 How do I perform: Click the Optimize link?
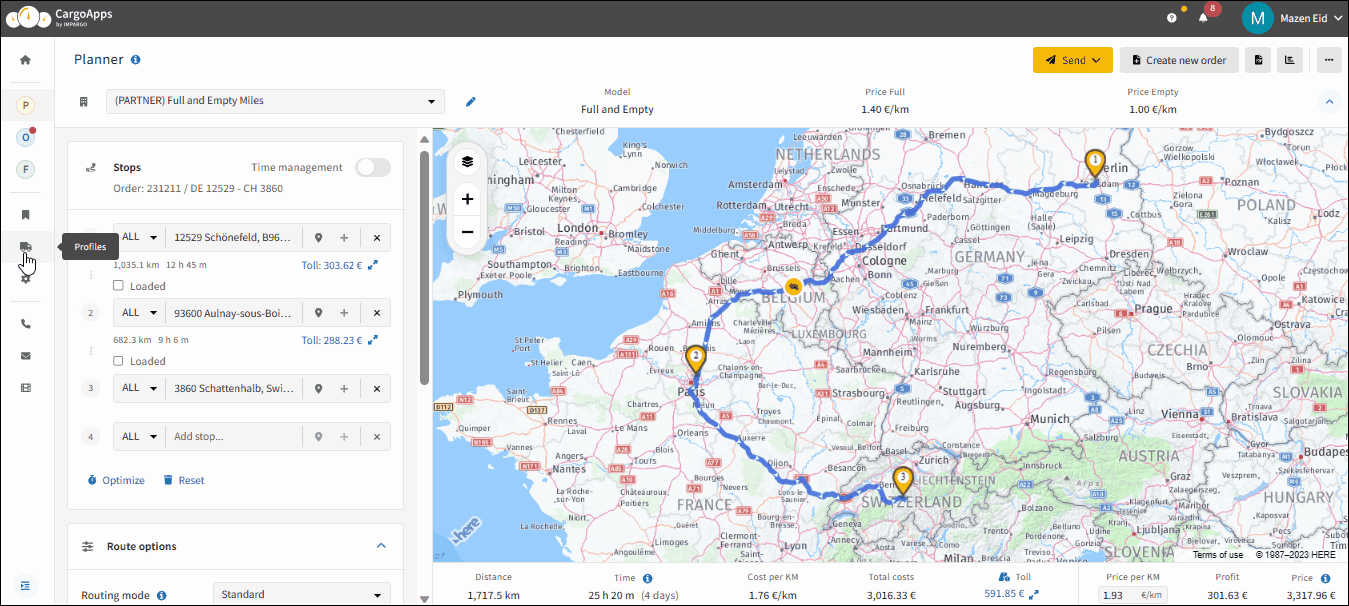[x=116, y=480]
